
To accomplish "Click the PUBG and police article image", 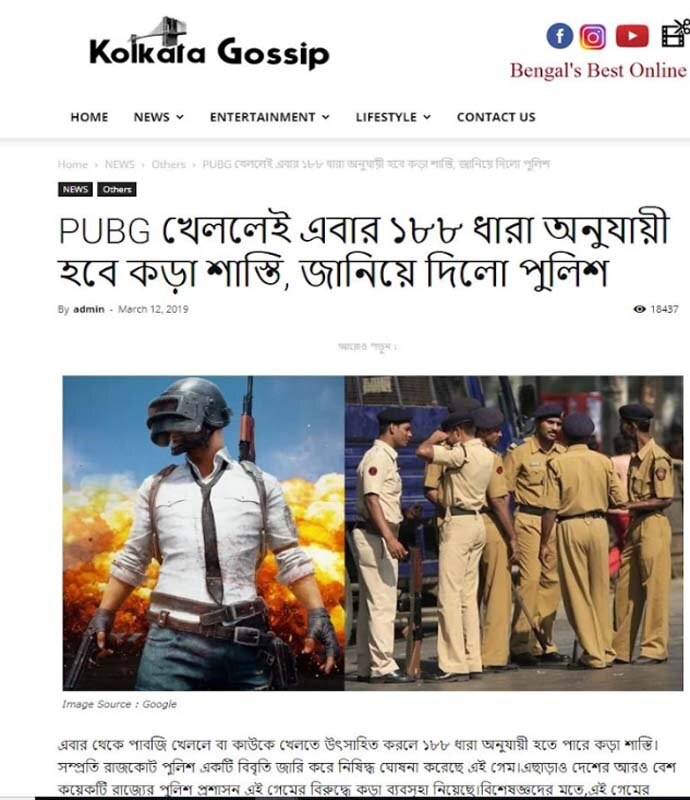I will coord(373,533).
